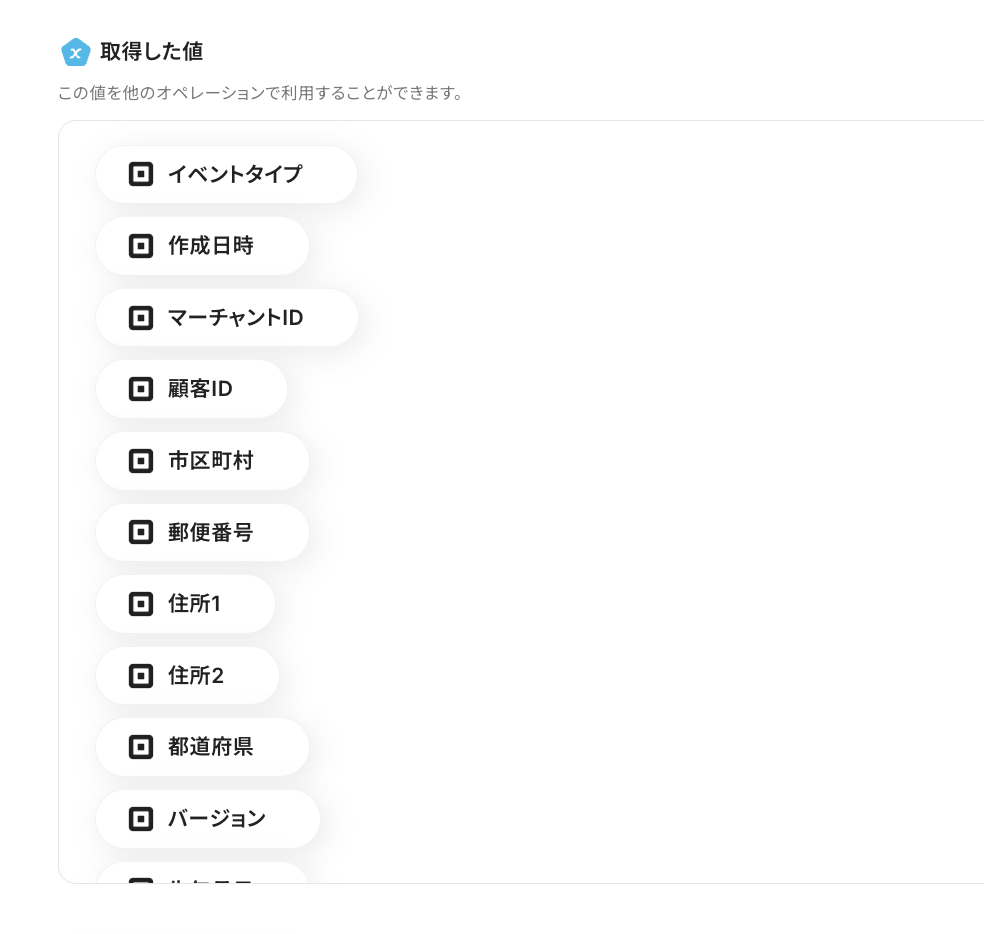Choose the 都道府県 value label
The height and width of the screenshot is (934, 984).
point(210,747)
